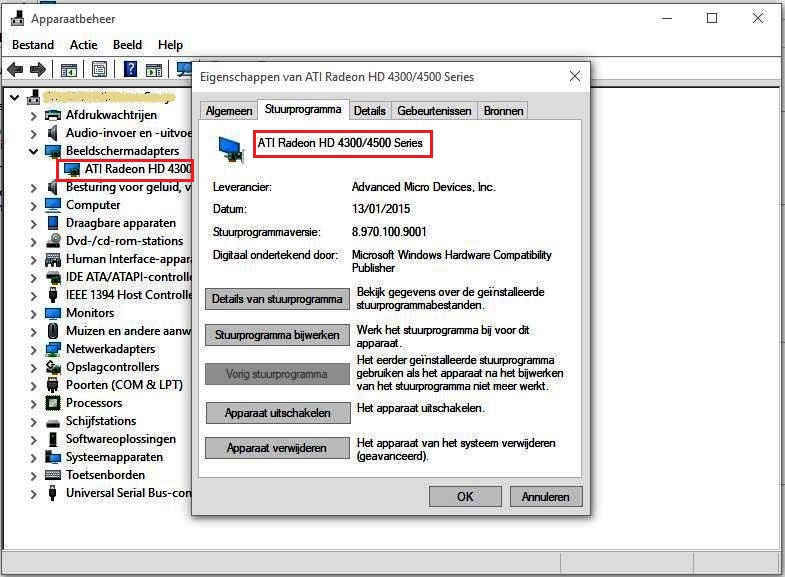
Task: Click the Netwerkadapters icon
Action: click(x=53, y=349)
